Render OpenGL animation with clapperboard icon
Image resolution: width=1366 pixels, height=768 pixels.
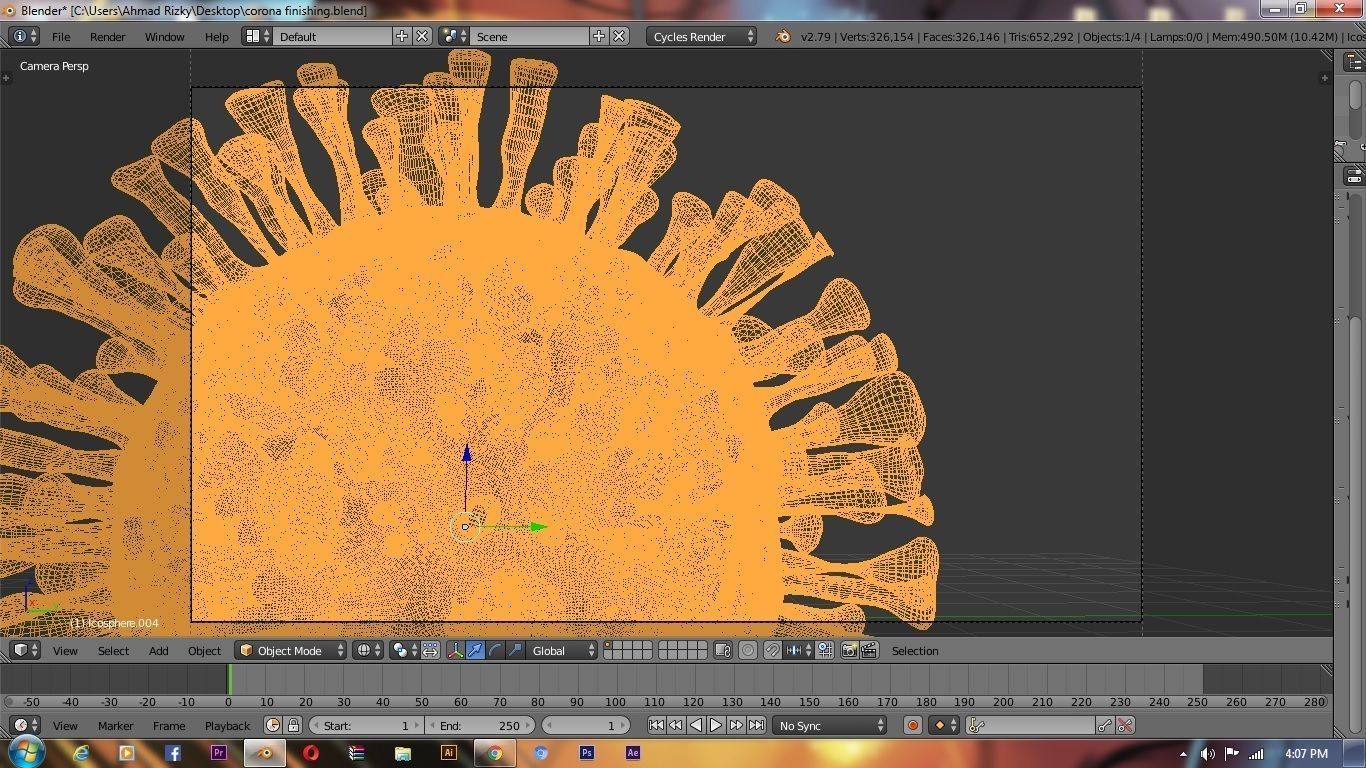pyautogui.click(x=869, y=650)
